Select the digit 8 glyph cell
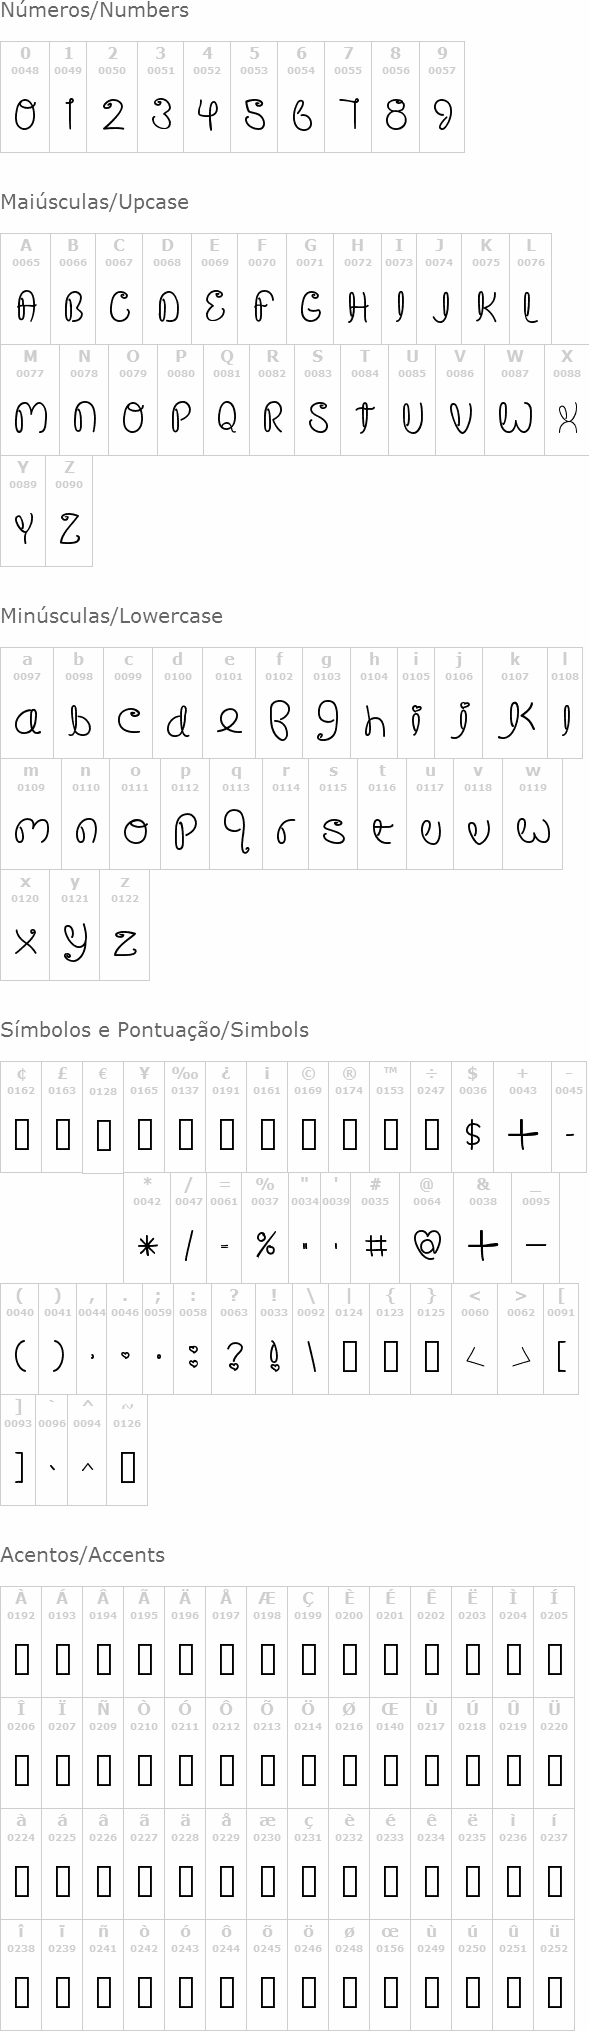The image size is (590, 2031). 396,97
